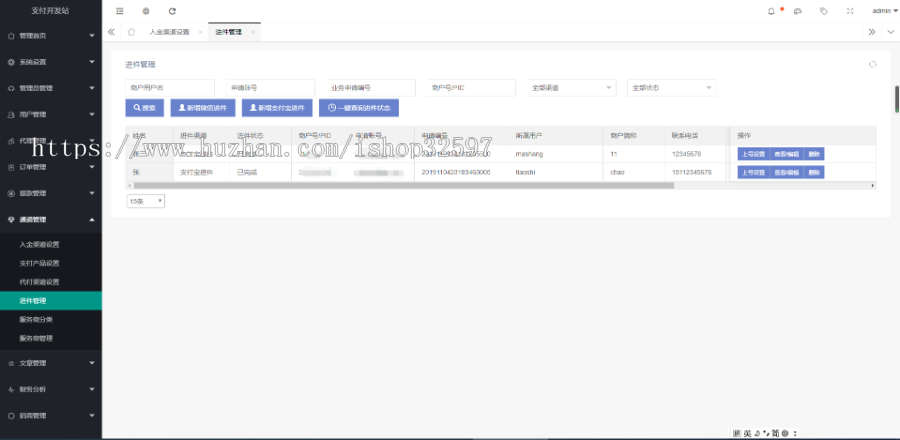Open 服务商管理 in sidebar submenu
Viewport: 900px width, 440px height.
tap(51, 338)
